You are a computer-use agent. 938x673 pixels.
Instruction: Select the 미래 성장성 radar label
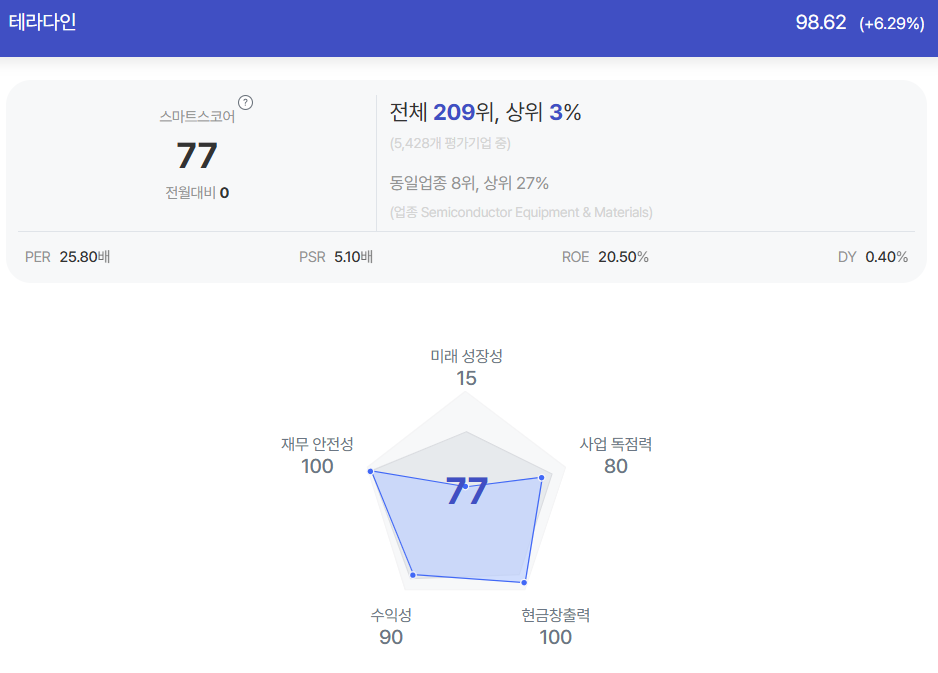[467, 356]
